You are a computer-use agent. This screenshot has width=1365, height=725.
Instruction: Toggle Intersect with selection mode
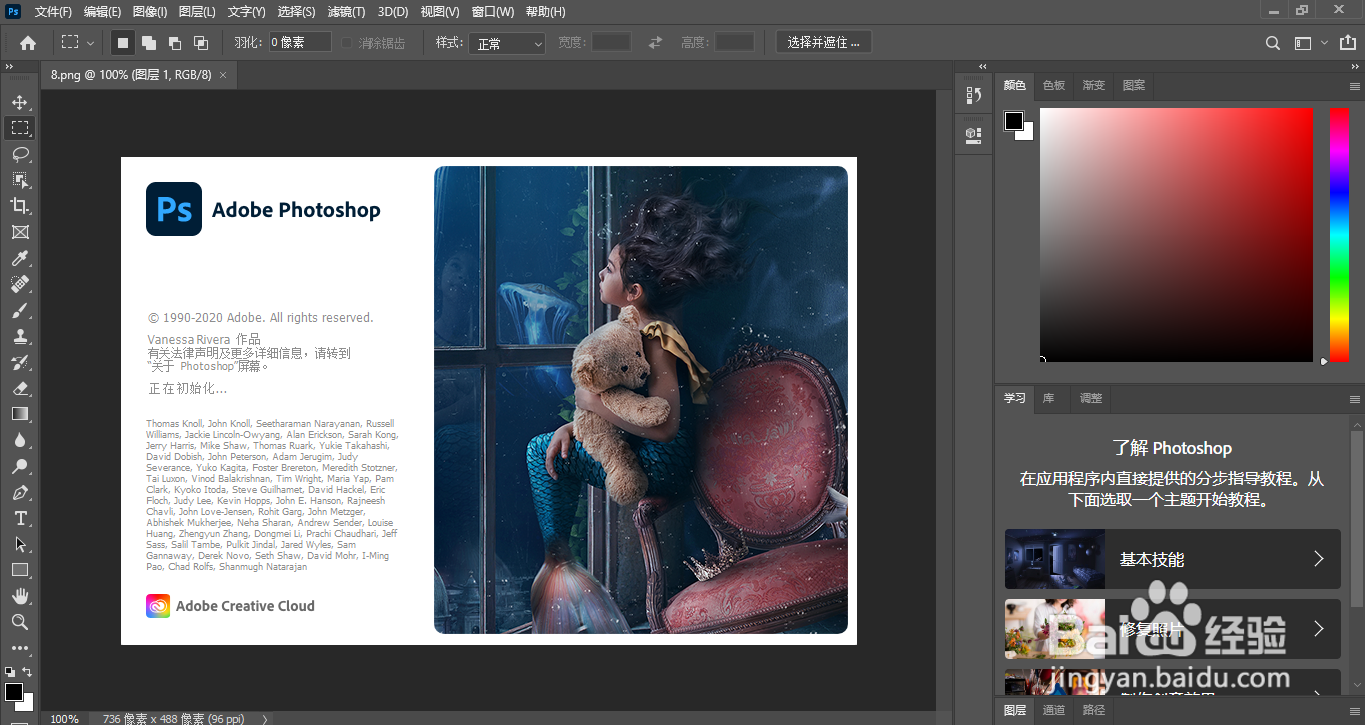(201, 43)
